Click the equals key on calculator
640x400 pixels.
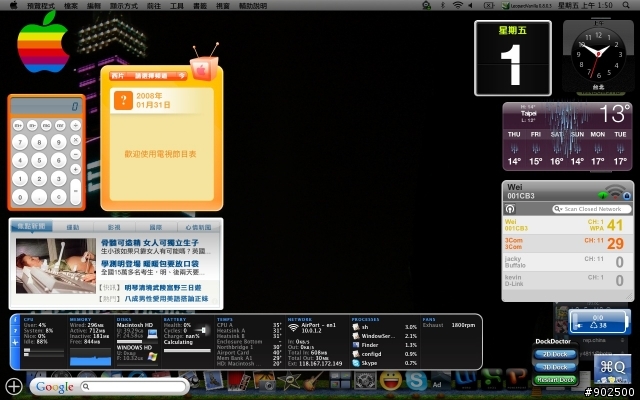[76, 191]
